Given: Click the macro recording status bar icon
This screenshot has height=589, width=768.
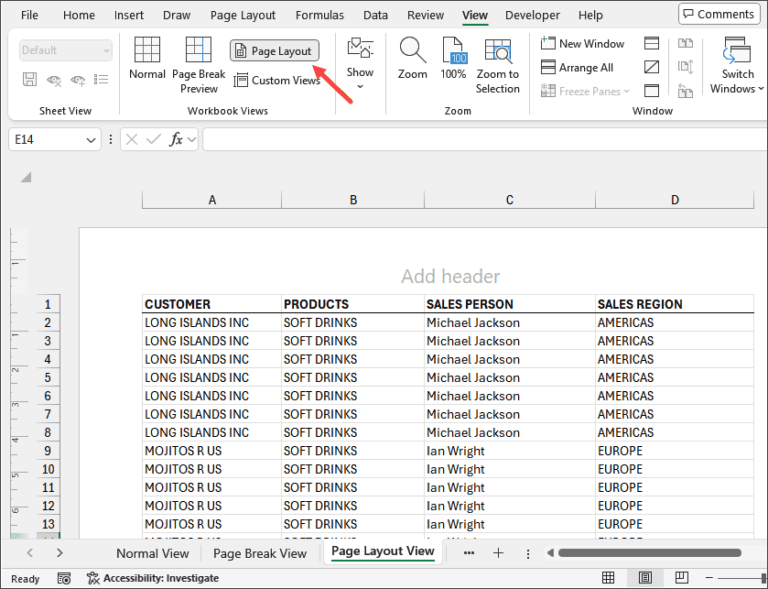Looking at the screenshot, I should pos(64,579).
